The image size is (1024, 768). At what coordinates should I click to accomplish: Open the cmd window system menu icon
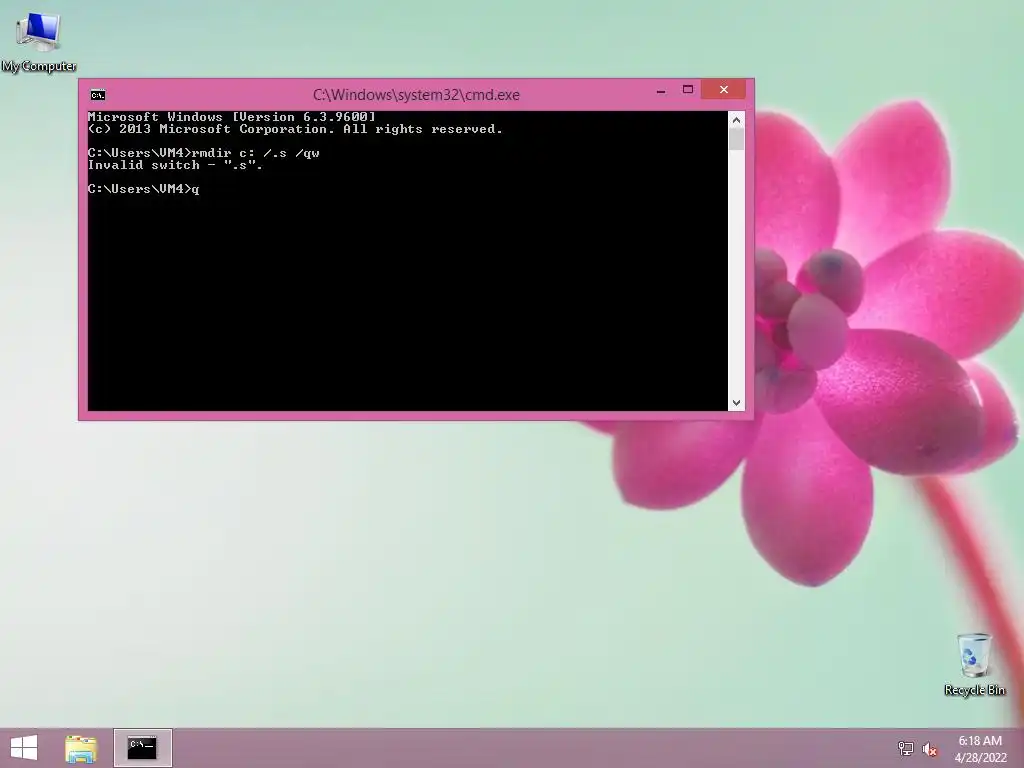tap(98, 95)
